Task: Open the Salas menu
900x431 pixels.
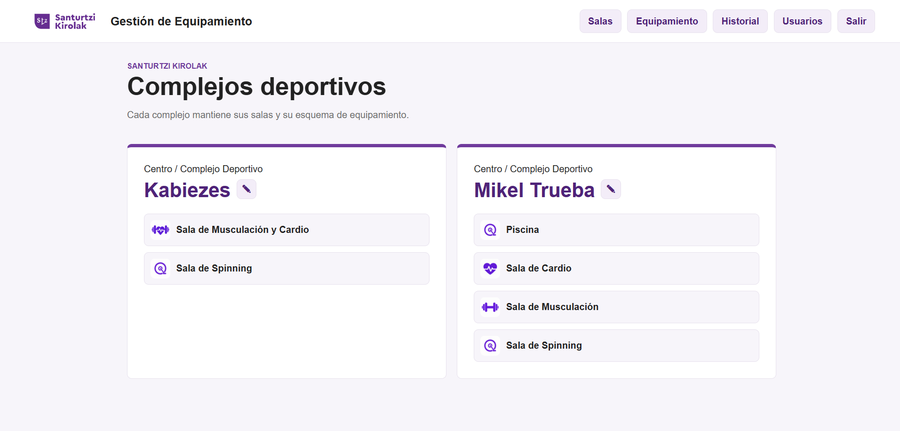Action: [600, 21]
